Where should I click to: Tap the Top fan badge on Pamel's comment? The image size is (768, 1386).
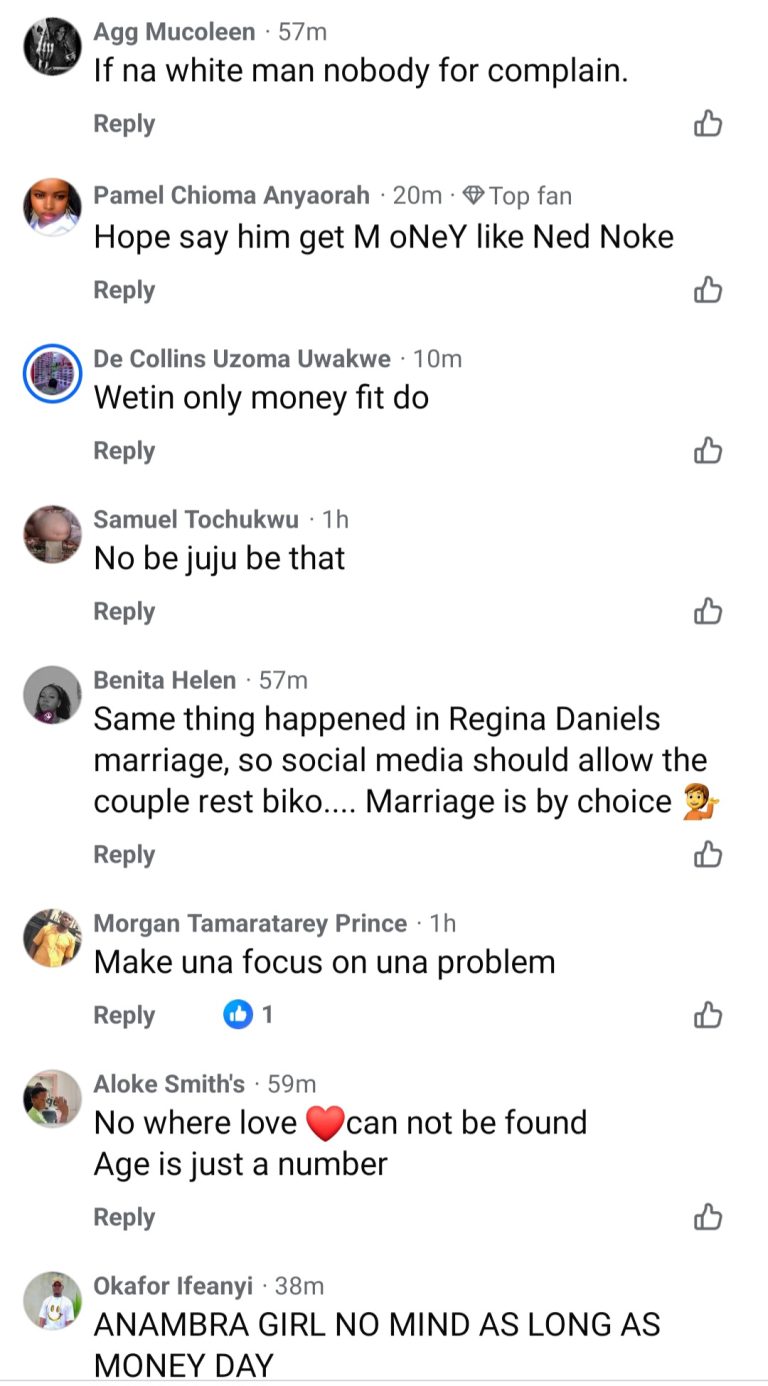(x=518, y=196)
